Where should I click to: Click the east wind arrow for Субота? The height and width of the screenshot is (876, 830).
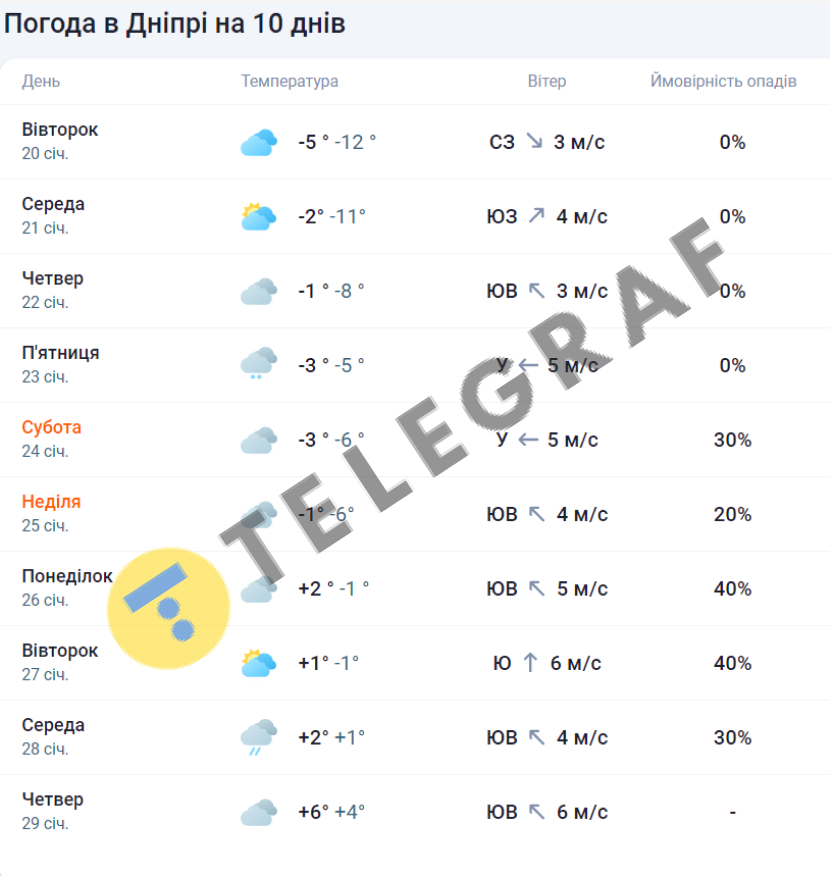(528, 440)
